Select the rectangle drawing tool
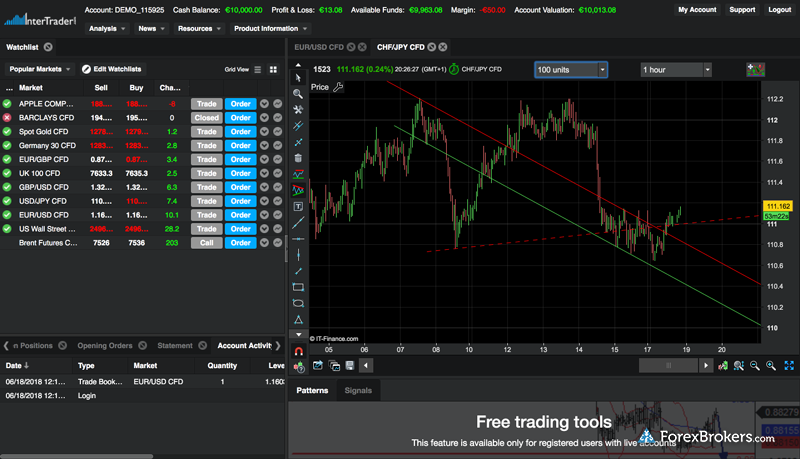Image resolution: width=800 pixels, height=459 pixels. click(x=298, y=287)
